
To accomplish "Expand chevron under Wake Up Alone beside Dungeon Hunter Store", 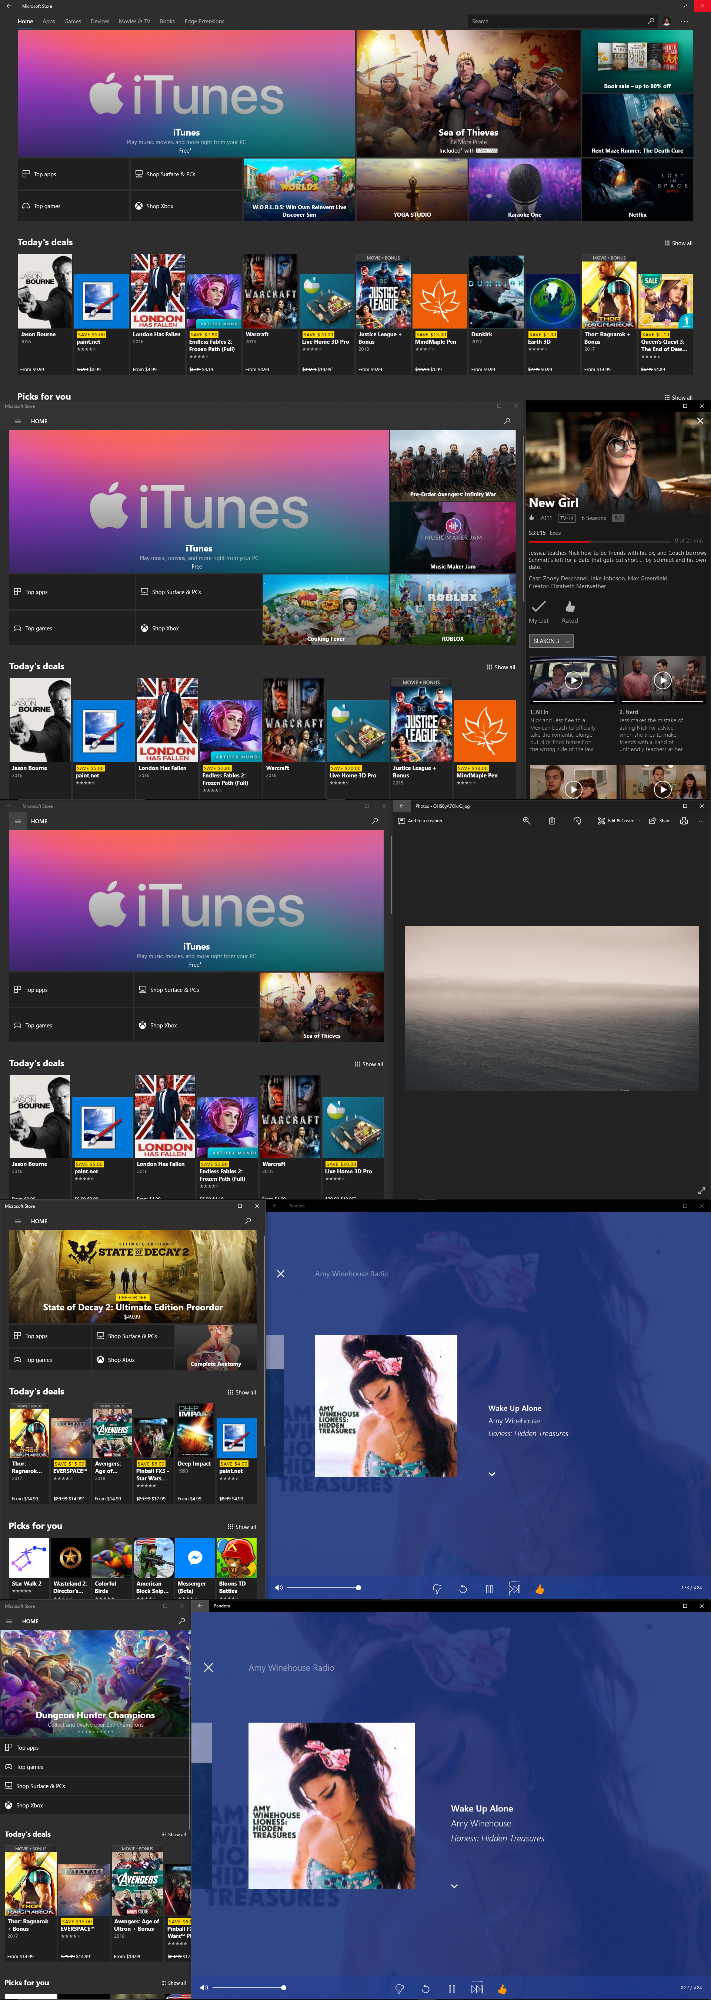I will pyautogui.click(x=454, y=1886).
